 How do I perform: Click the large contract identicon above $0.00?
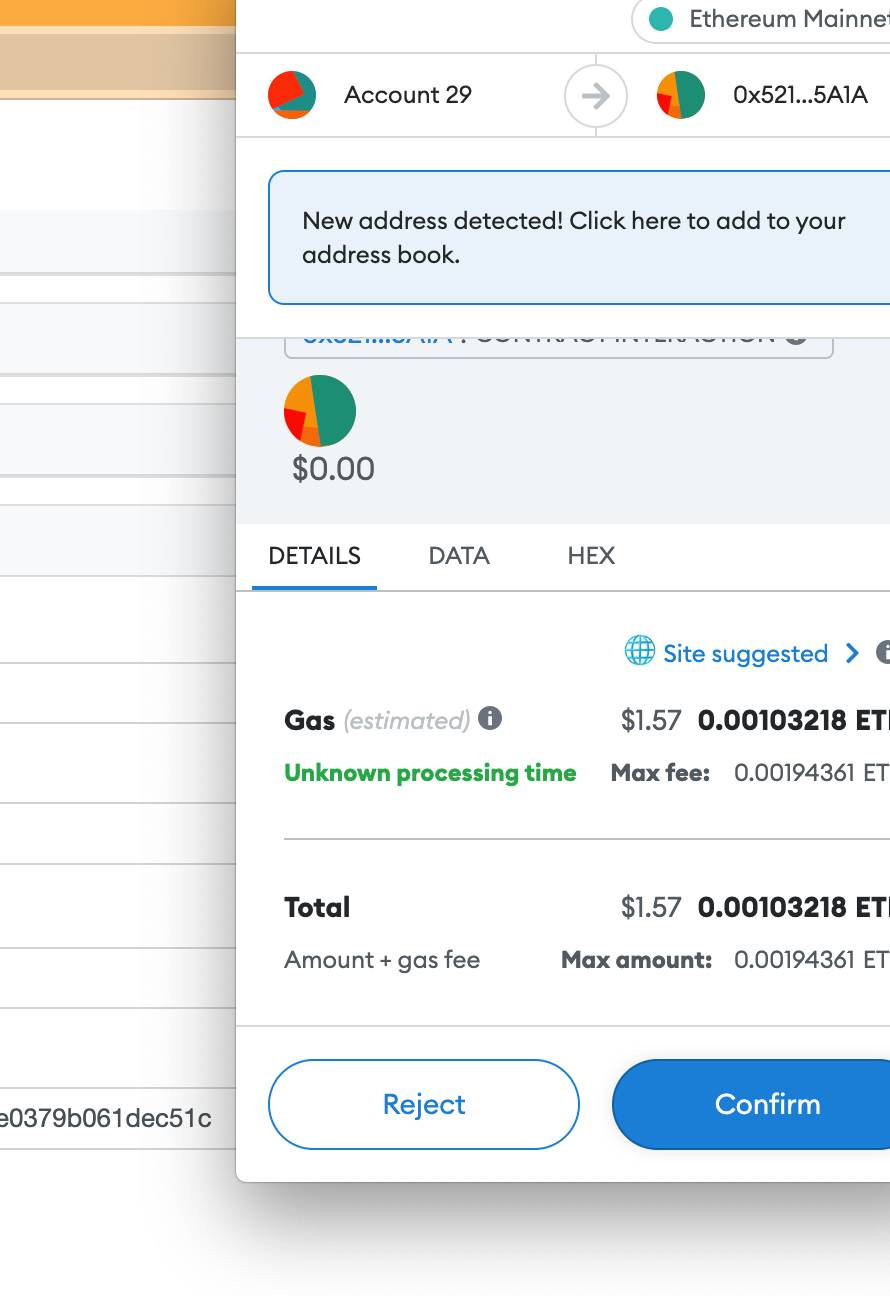pyautogui.click(x=320, y=410)
